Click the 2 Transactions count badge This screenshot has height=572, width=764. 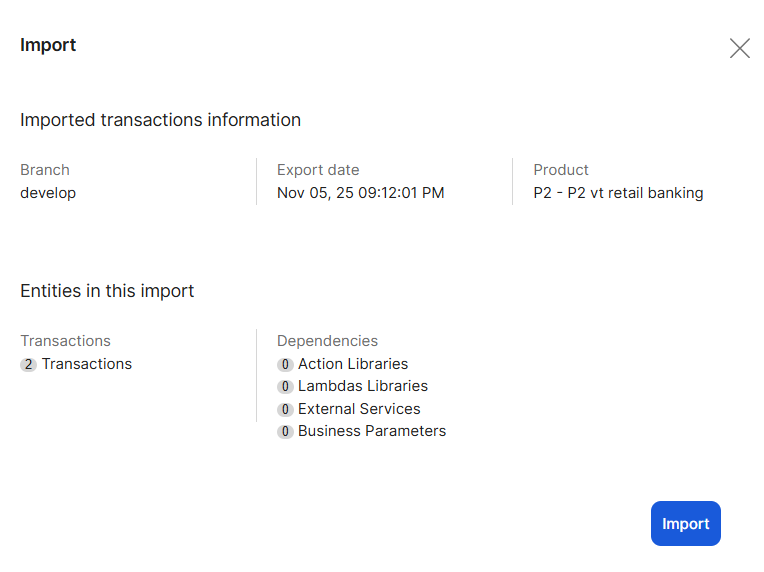[x=28, y=365]
